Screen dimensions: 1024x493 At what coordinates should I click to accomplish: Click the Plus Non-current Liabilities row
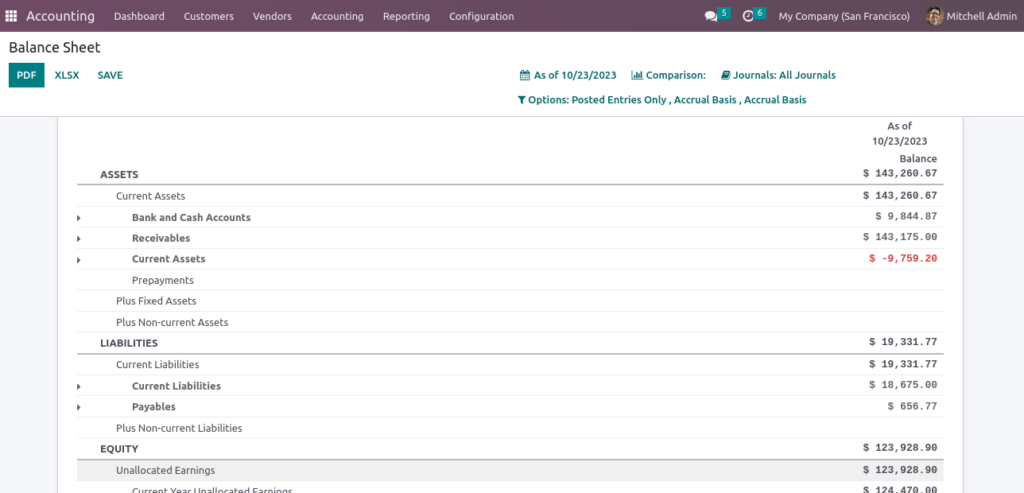[510, 428]
